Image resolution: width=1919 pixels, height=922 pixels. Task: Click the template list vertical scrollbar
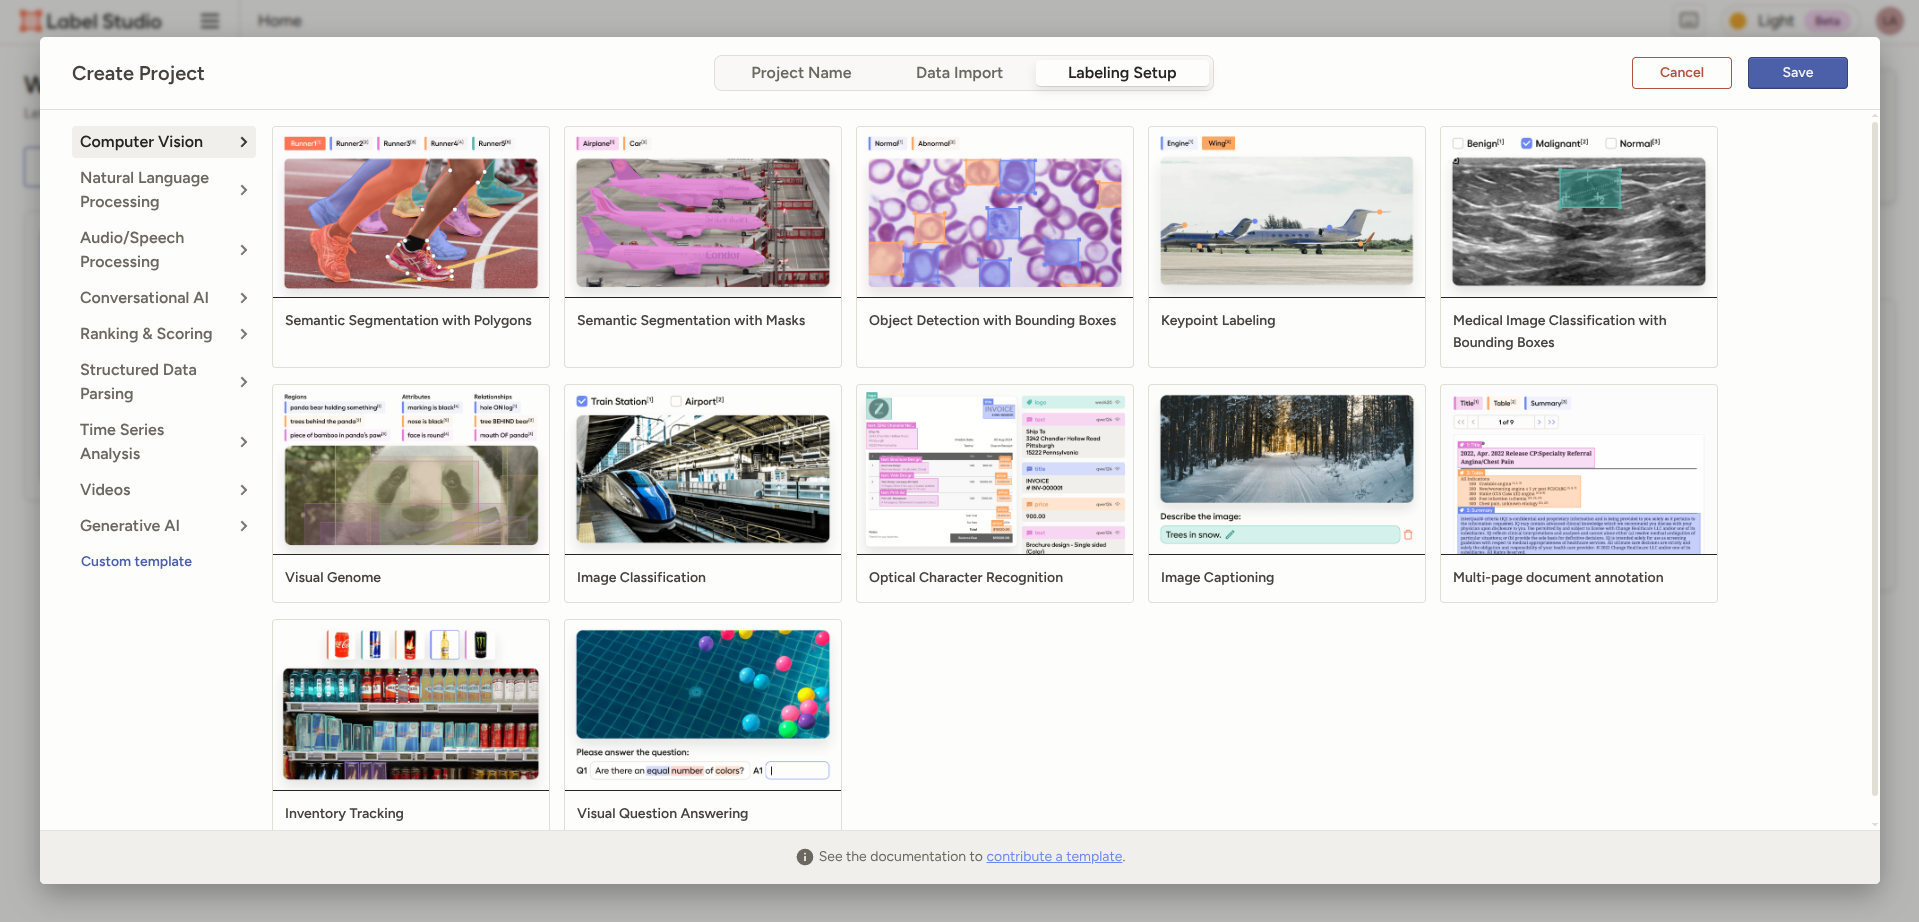1875,459
